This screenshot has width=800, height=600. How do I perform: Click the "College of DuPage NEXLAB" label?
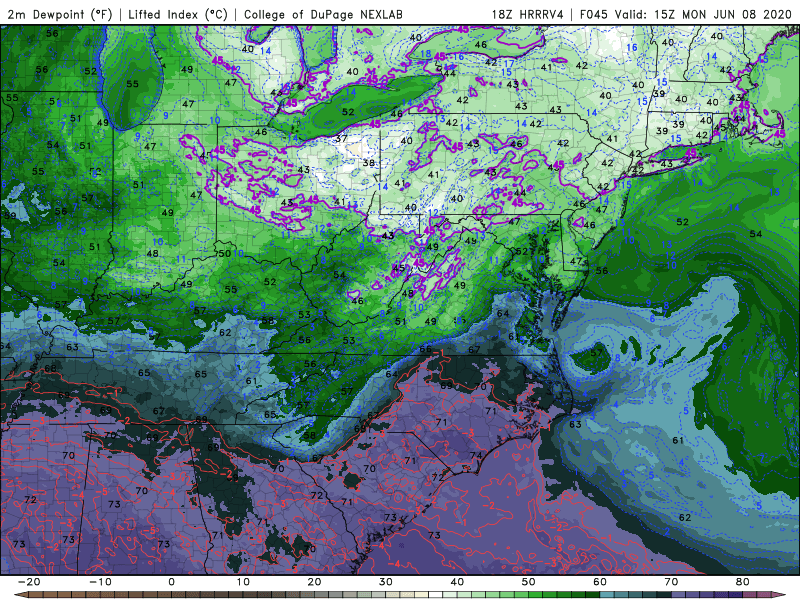(x=323, y=14)
